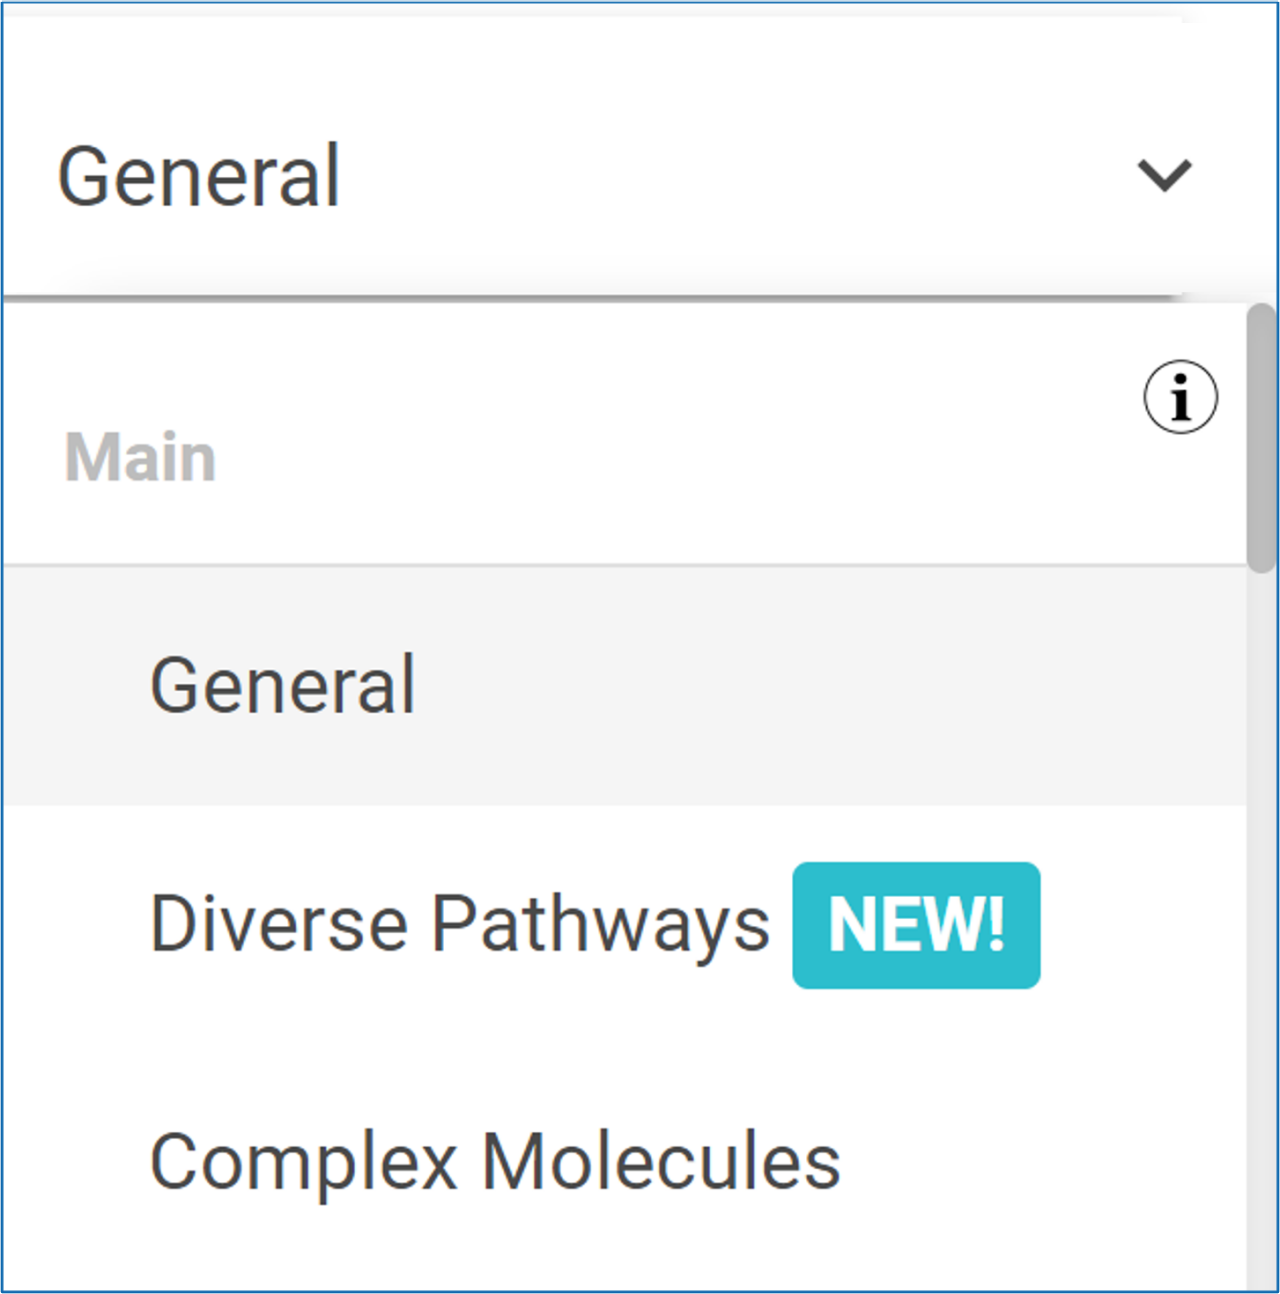Select Complex Molecules from the list

tap(495, 1162)
